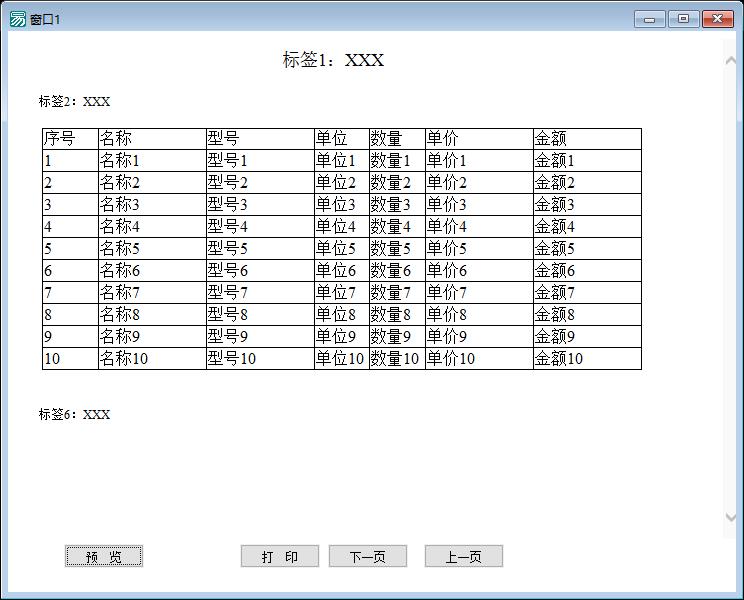This screenshot has width=744, height=600.
Task: Select the cell 金额8
Action: tap(588, 314)
